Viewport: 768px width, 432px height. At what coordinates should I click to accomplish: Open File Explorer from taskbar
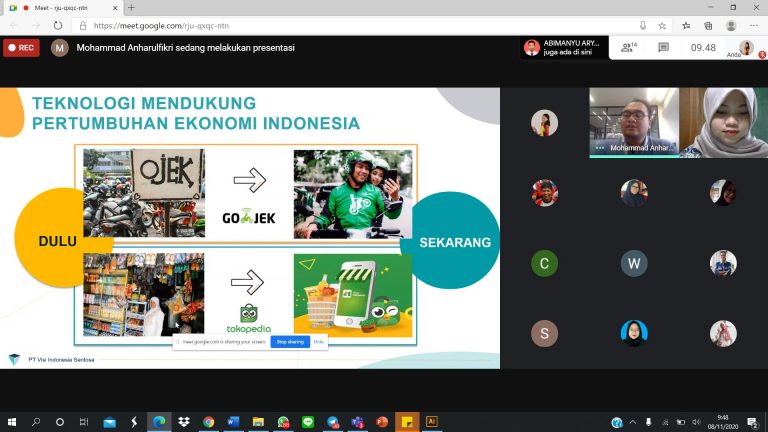(258, 422)
